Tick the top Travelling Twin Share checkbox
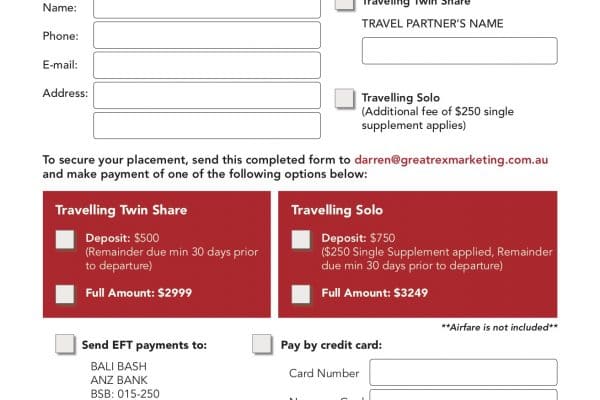Screen dimensions: 600x400 coord(344,4)
